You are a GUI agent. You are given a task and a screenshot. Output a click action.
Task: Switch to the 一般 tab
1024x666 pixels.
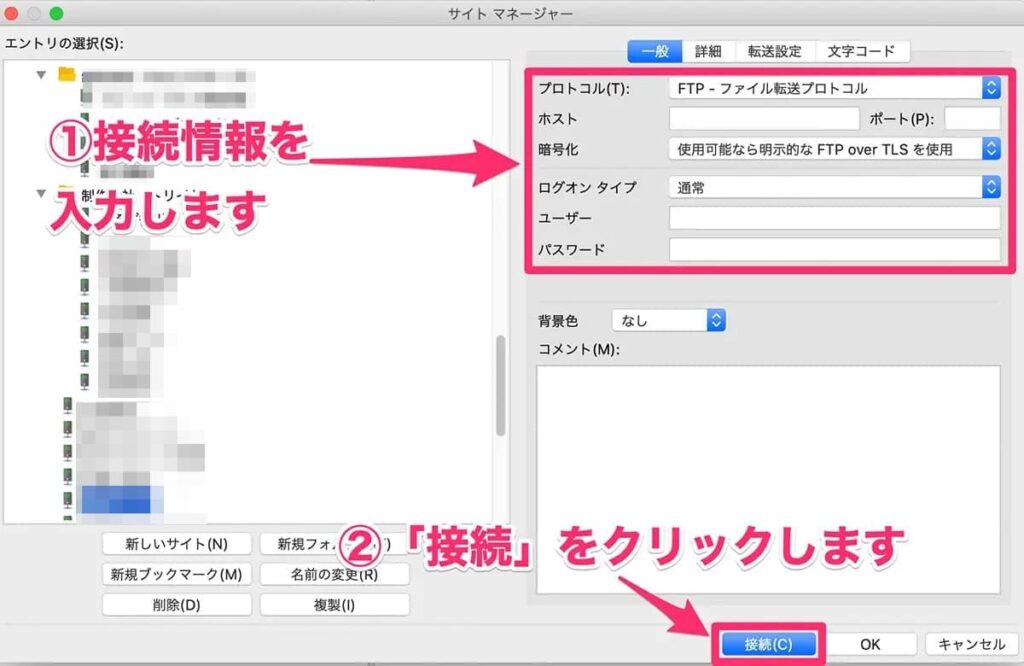click(x=655, y=51)
